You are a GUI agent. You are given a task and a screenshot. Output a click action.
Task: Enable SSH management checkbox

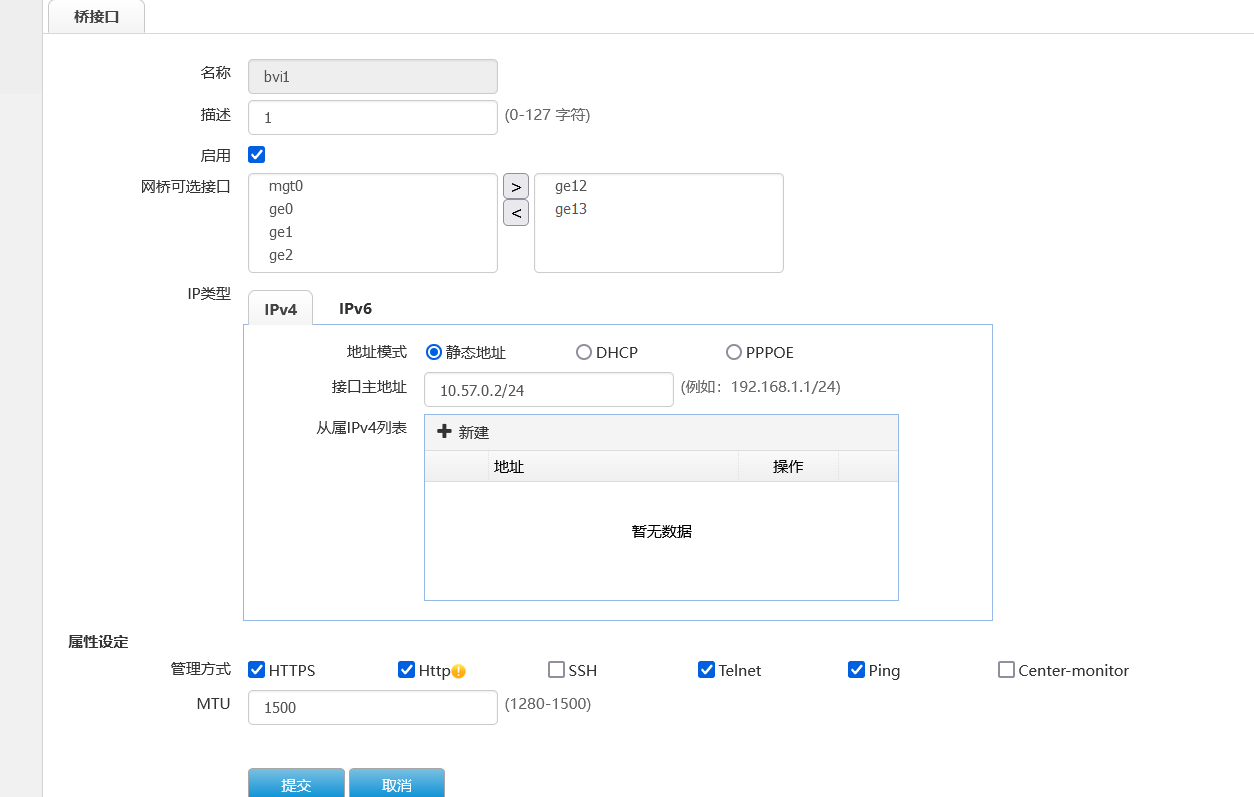tap(556, 670)
